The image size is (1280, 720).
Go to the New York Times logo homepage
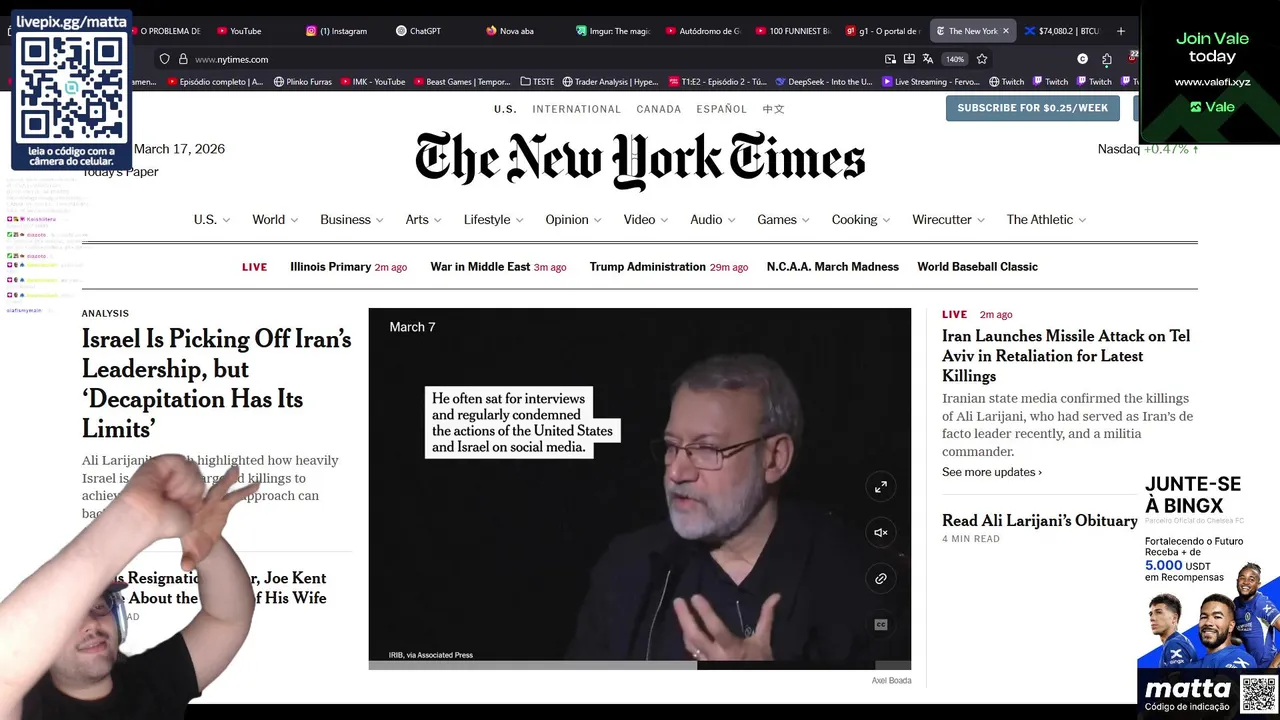point(640,160)
